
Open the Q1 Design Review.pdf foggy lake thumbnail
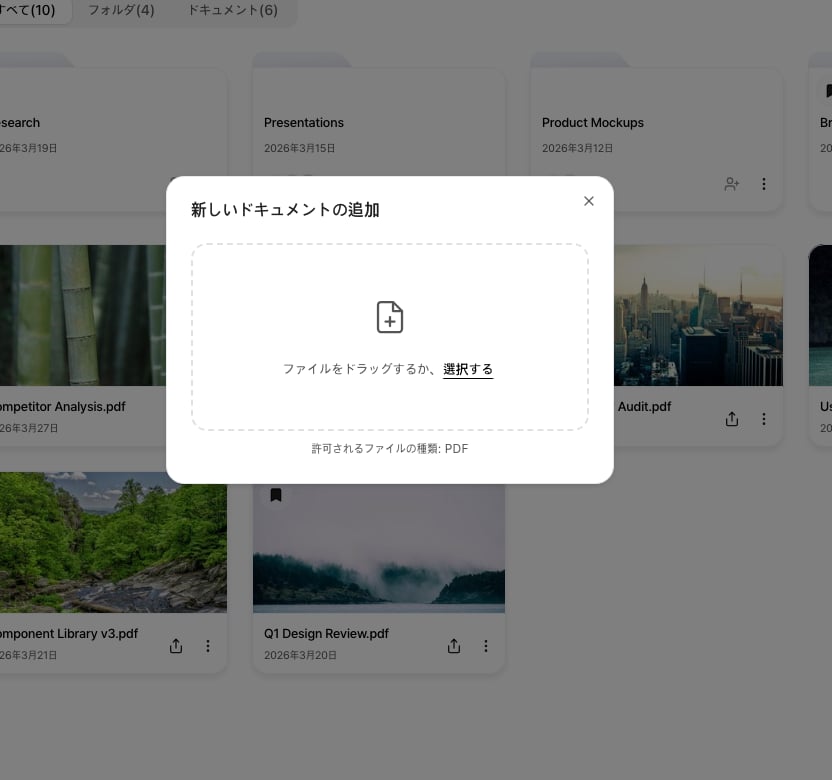pos(379,548)
